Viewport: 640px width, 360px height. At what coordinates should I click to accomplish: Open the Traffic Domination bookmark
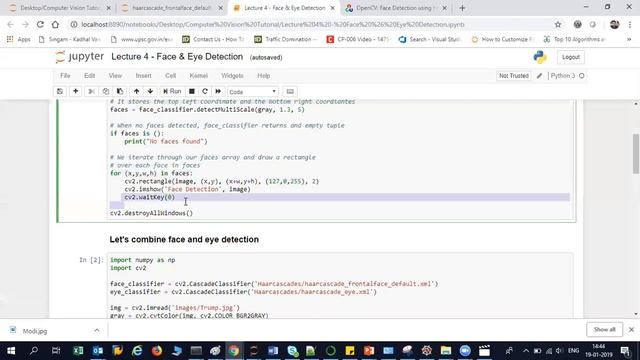click(x=286, y=39)
